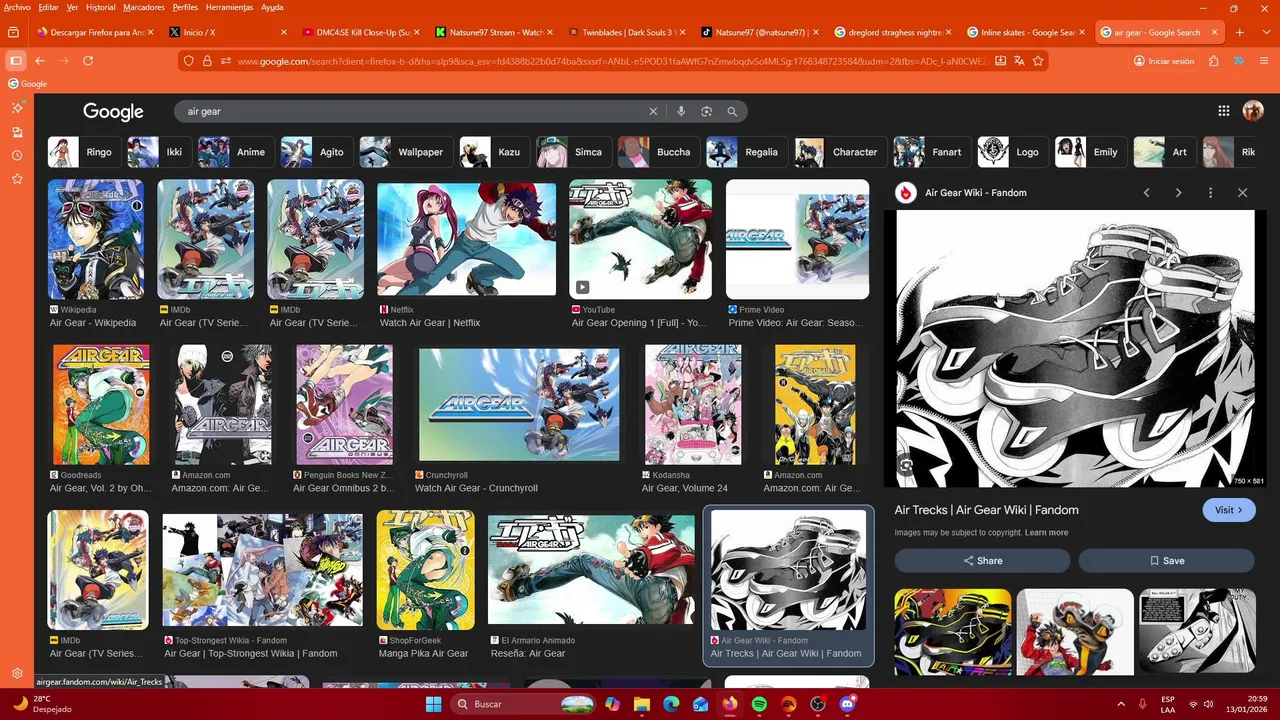Image resolution: width=1280 pixels, height=720 pixels.
Task: Expand the list all tabs dropdown
Action: [x=1264, y=32]
